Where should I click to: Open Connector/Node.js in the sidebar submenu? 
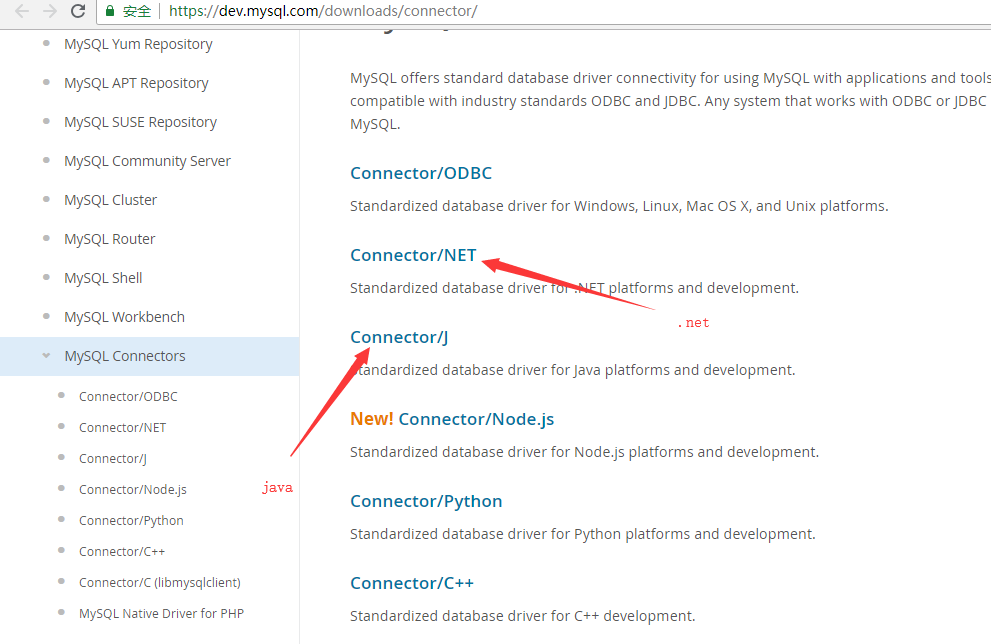click(x=133, y=489)
